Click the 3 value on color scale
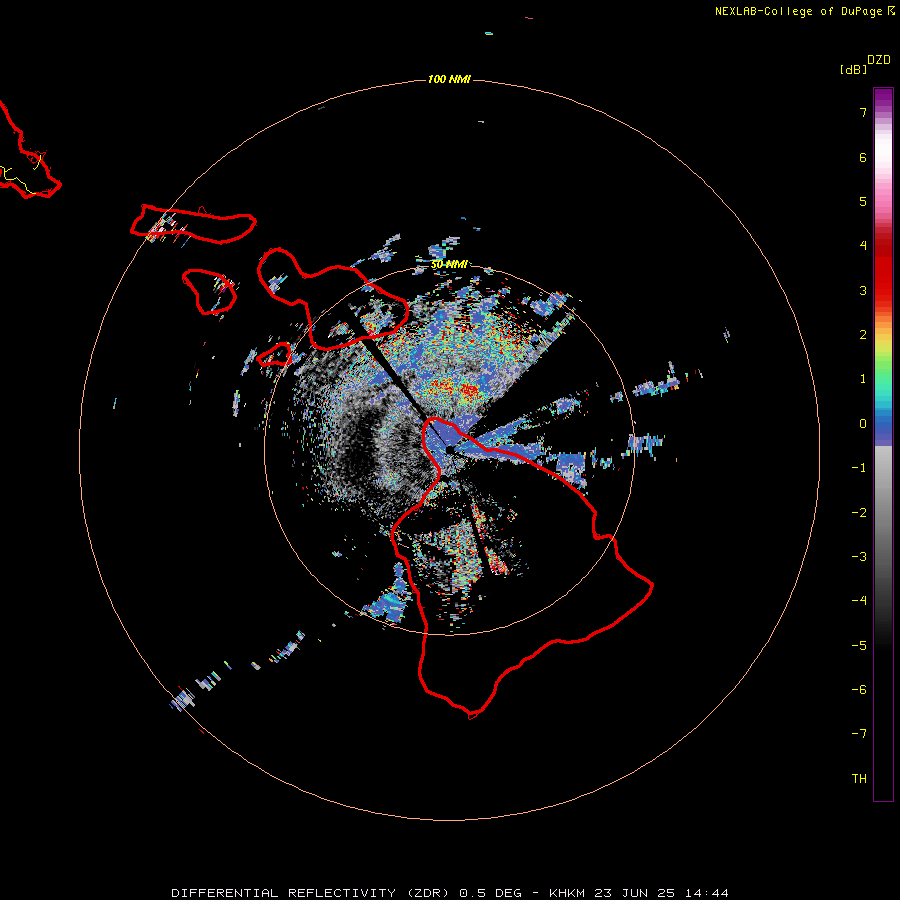900x900 pixels. [x=863, y=290]
